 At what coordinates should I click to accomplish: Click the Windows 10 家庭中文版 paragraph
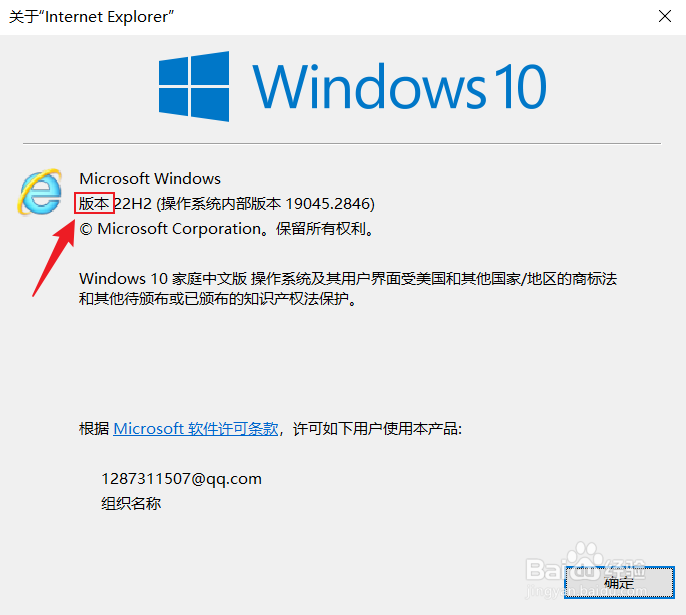click(348, 289)
